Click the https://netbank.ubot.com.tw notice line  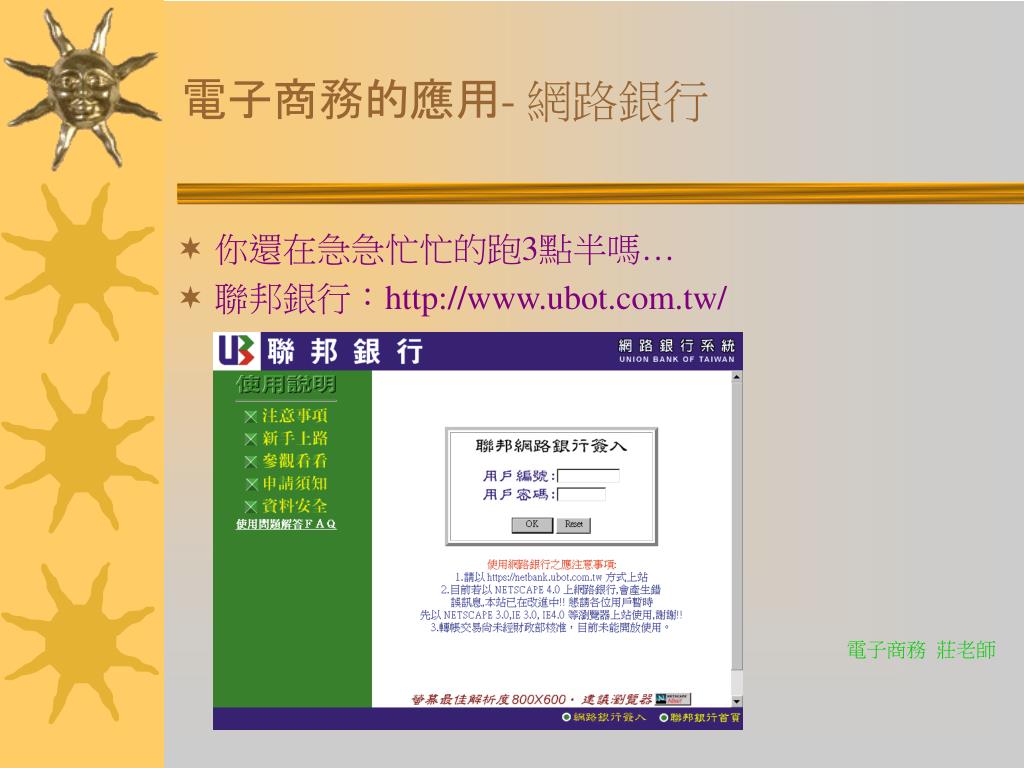pyautogui.click(x=551, y=577)
